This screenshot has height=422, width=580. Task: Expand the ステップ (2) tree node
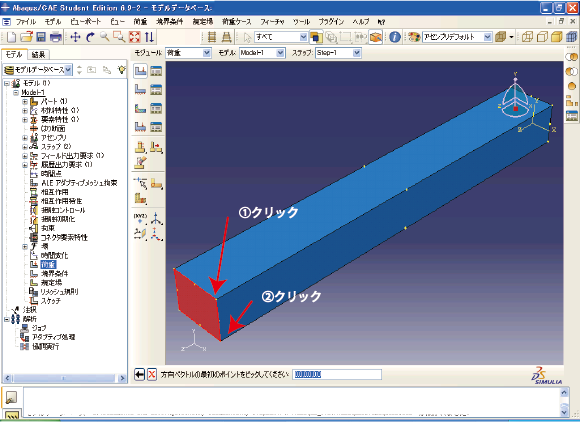[x=25, y=146]
